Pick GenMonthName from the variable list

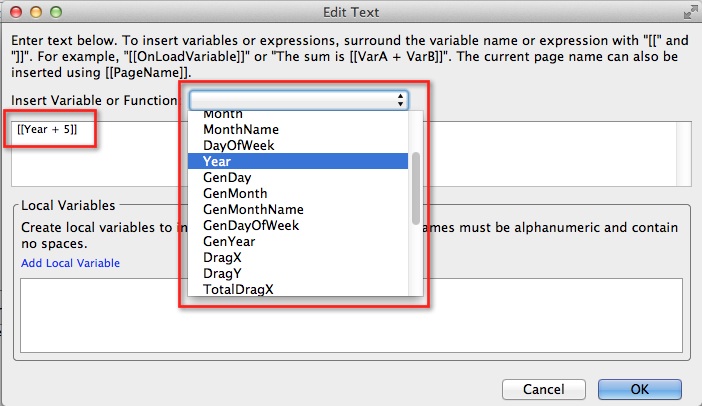pyautogui.click(x=252, y=209)
